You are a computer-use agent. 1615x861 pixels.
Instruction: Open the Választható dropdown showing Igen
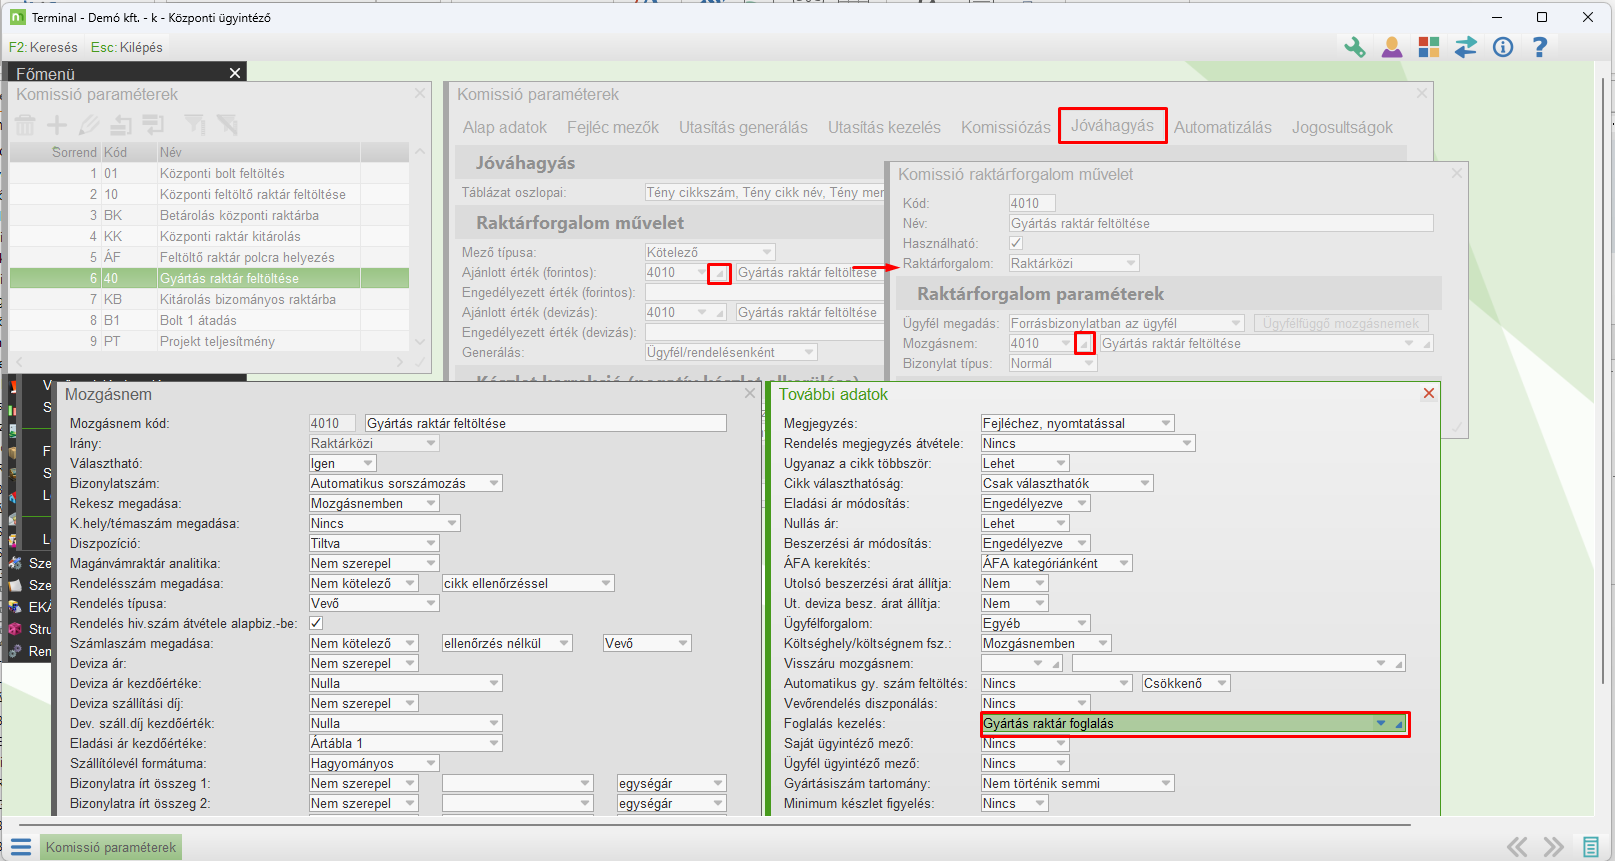tap(342, 463)
